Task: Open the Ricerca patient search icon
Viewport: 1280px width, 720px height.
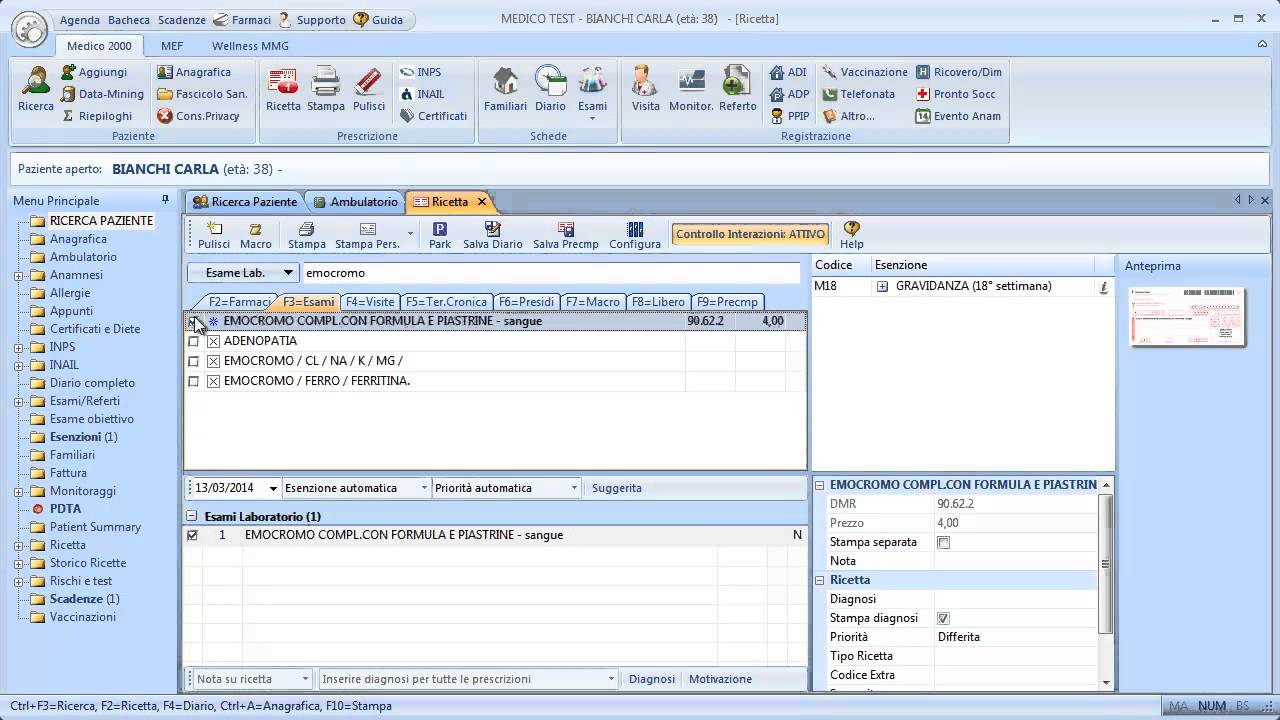Action: tap(36, 89)
